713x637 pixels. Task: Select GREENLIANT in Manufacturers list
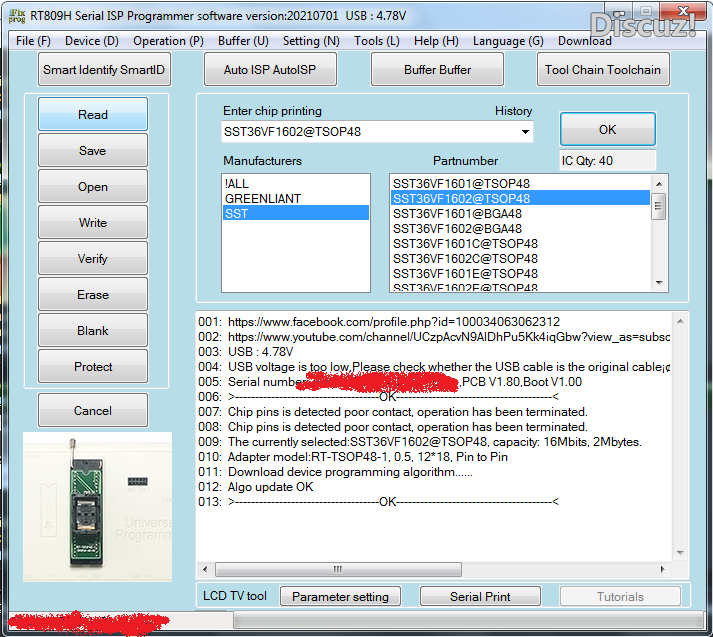pyautogui.click(x=262, y=199)
